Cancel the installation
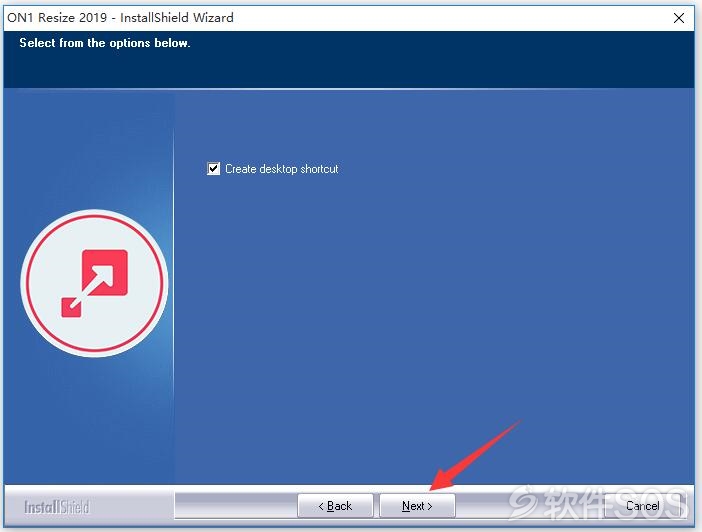The image size is (702, 532). pyautogui.click(x=642, y=506)
